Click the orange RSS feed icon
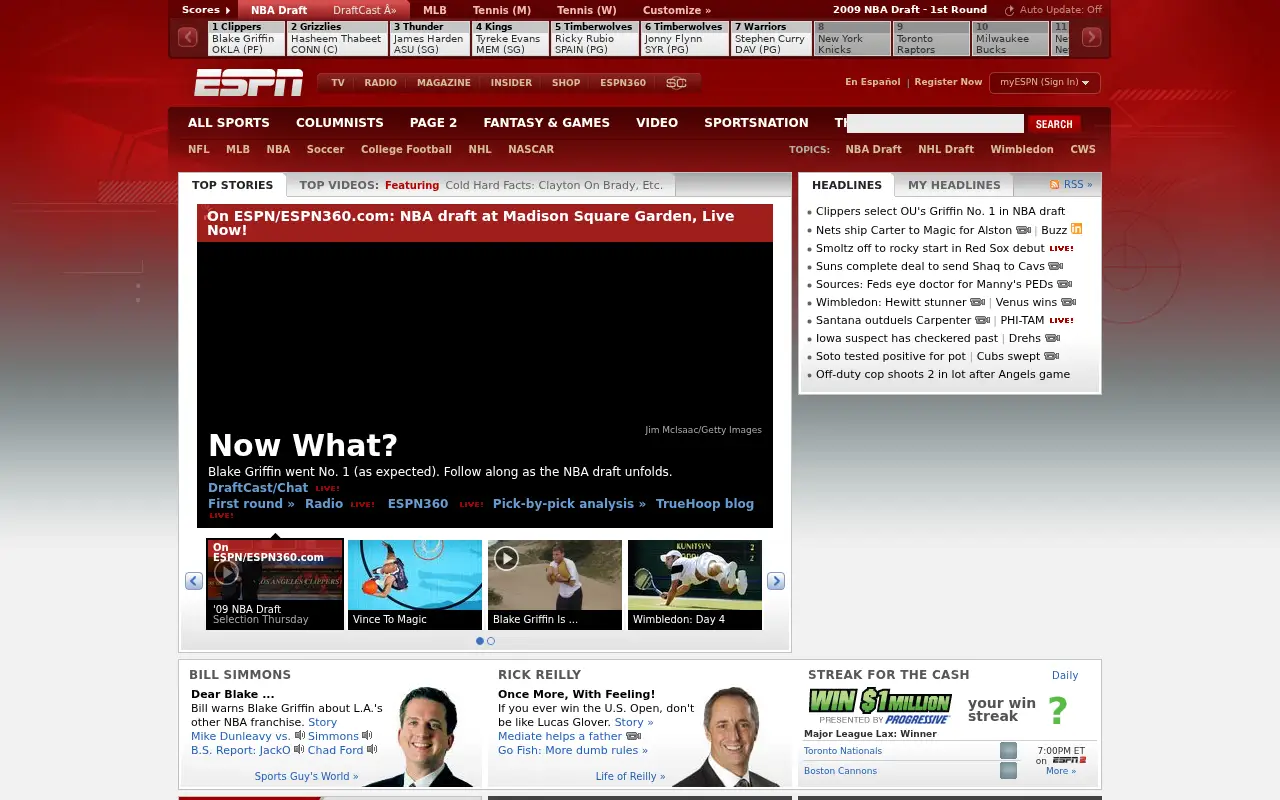1280x800 pixels. [1055, 185]
